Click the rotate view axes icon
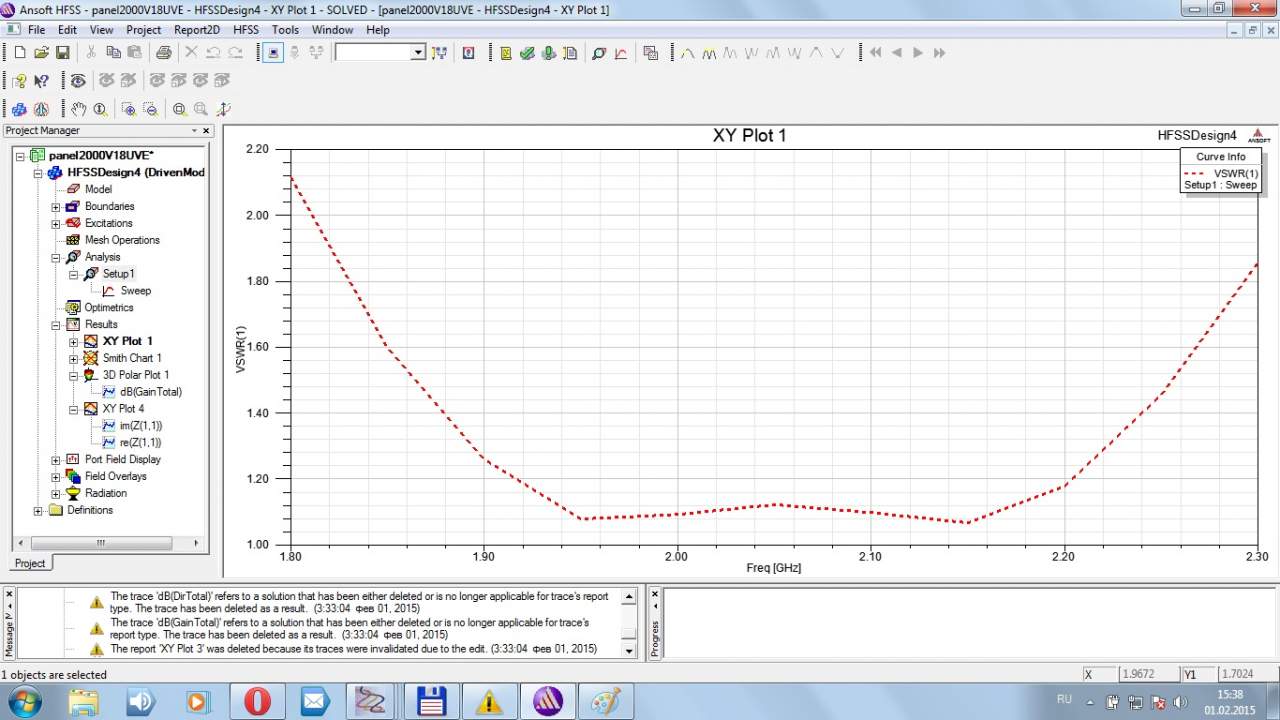This screenshot has width=1280, height=720. point(223,109)
